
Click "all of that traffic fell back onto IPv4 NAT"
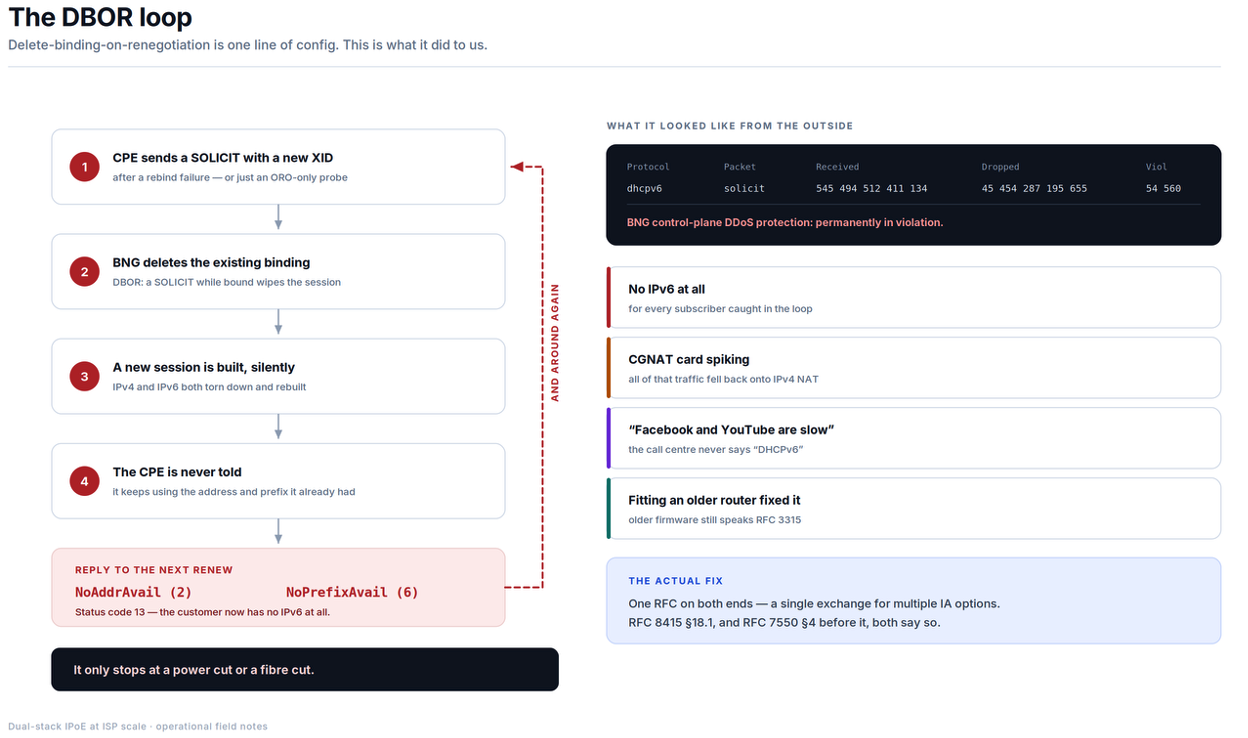click(724, 380)
